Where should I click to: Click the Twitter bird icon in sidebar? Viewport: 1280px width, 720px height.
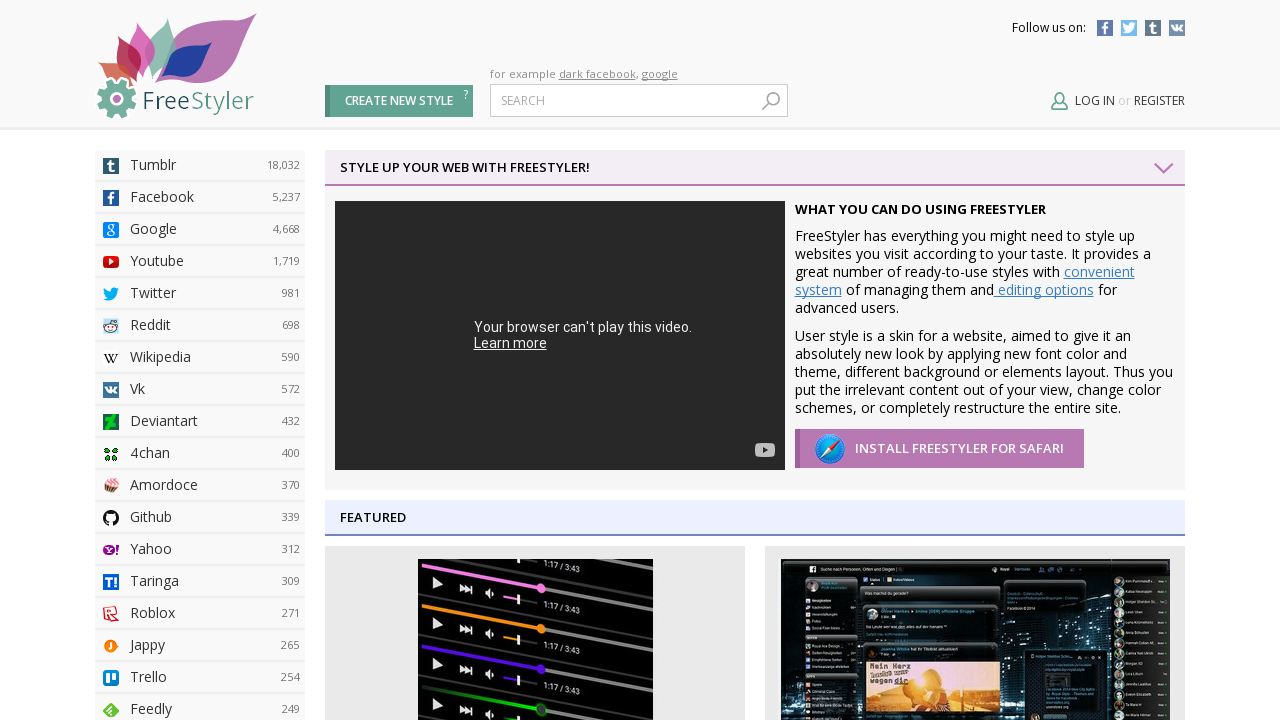pos(111,294)
